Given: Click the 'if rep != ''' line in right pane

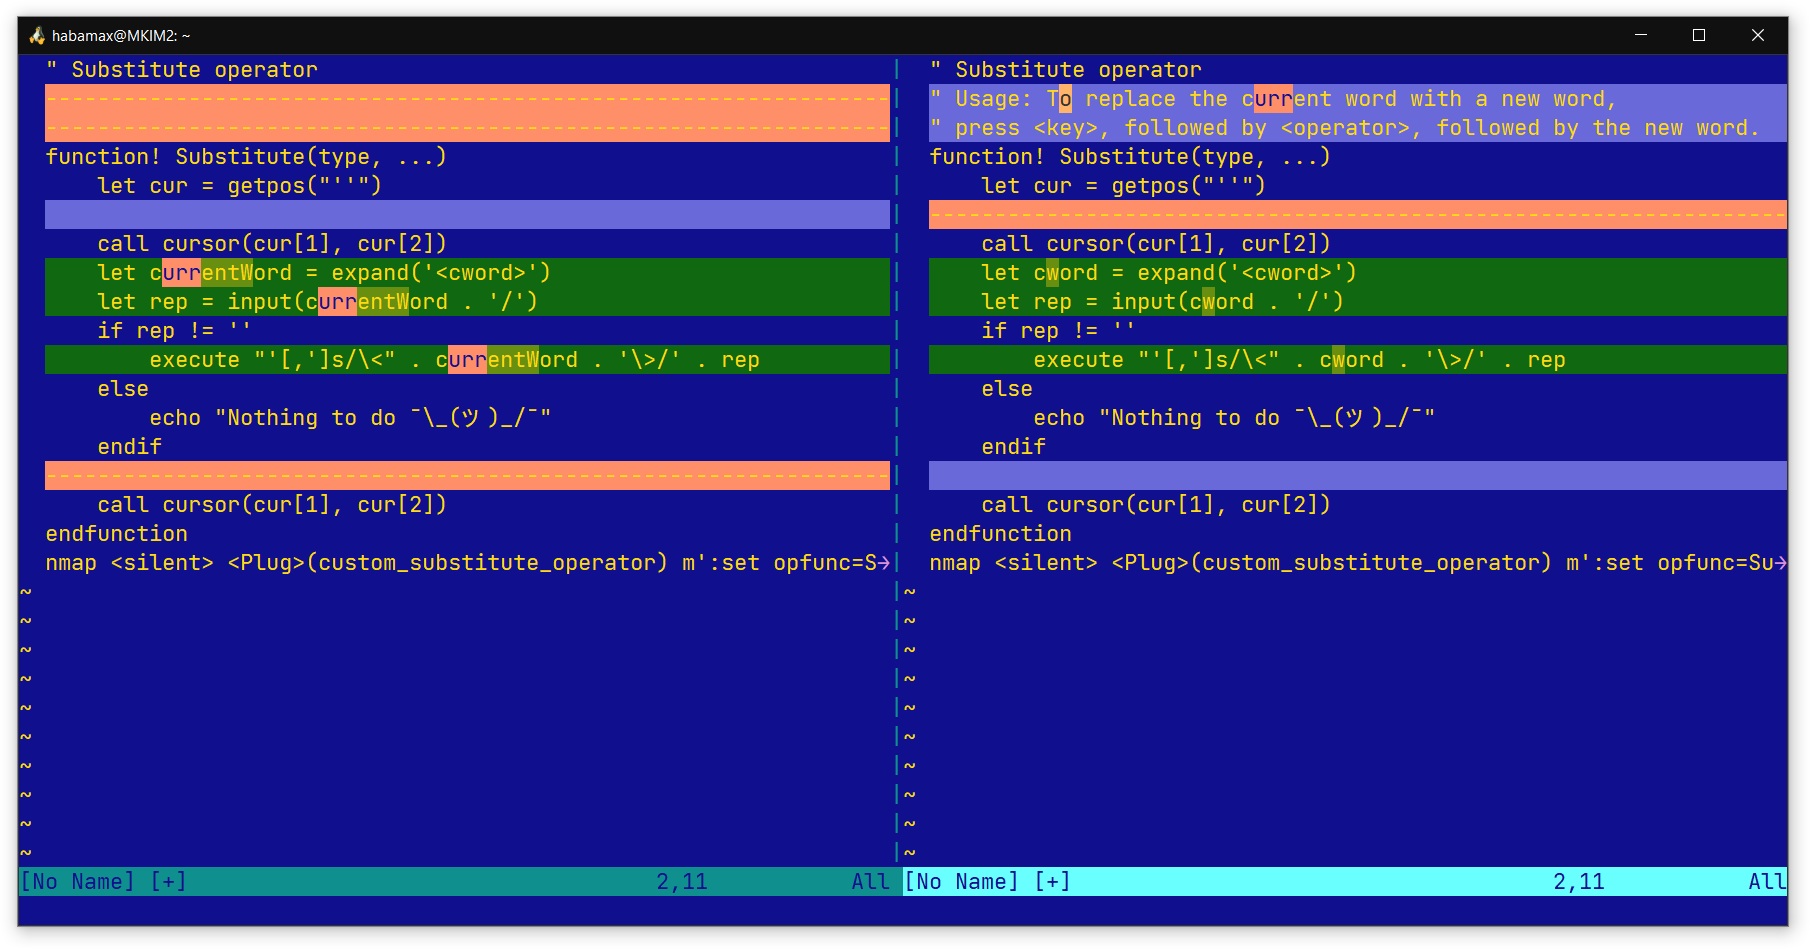Looking at the screenshot, I should click(x=1059, y=331).
